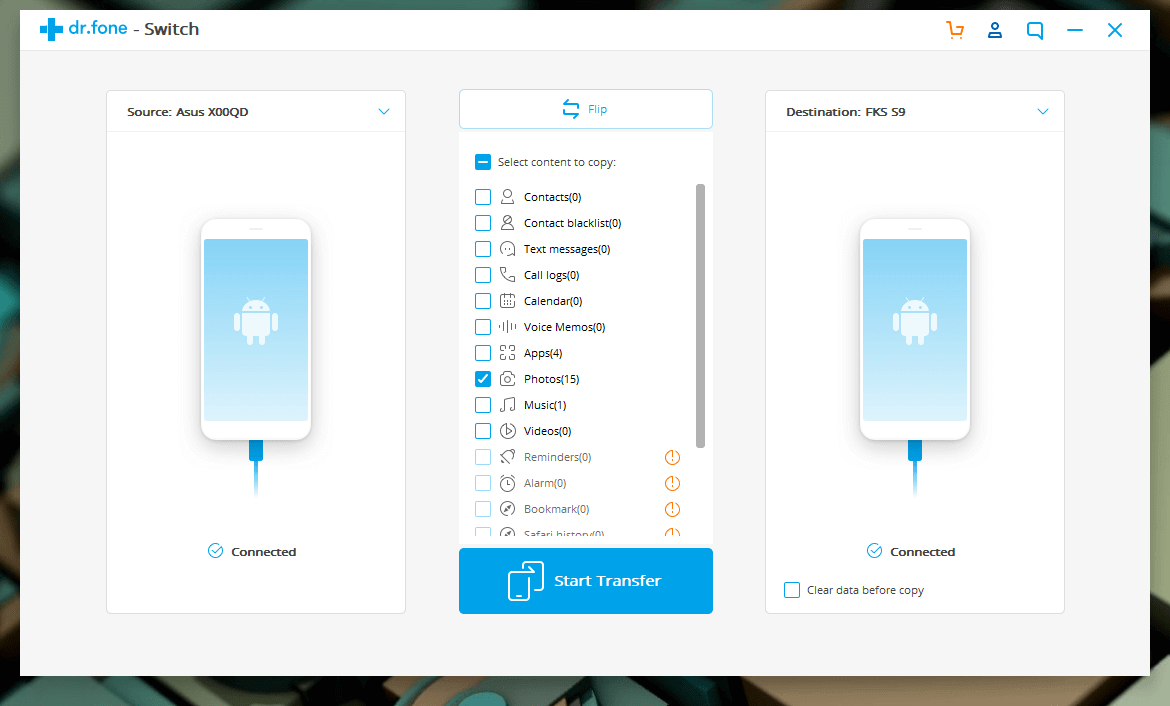Uncheck the Photos checkbox

click(x=483, y=379)
